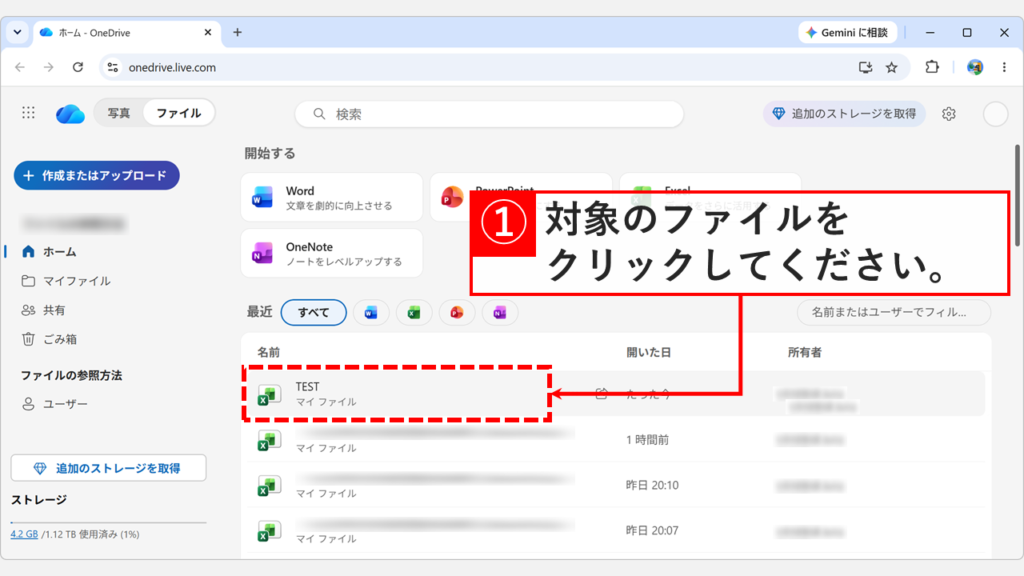The image size is (1024, 576).
Task: Focus the 検索 search box
Action: point(489,114)
